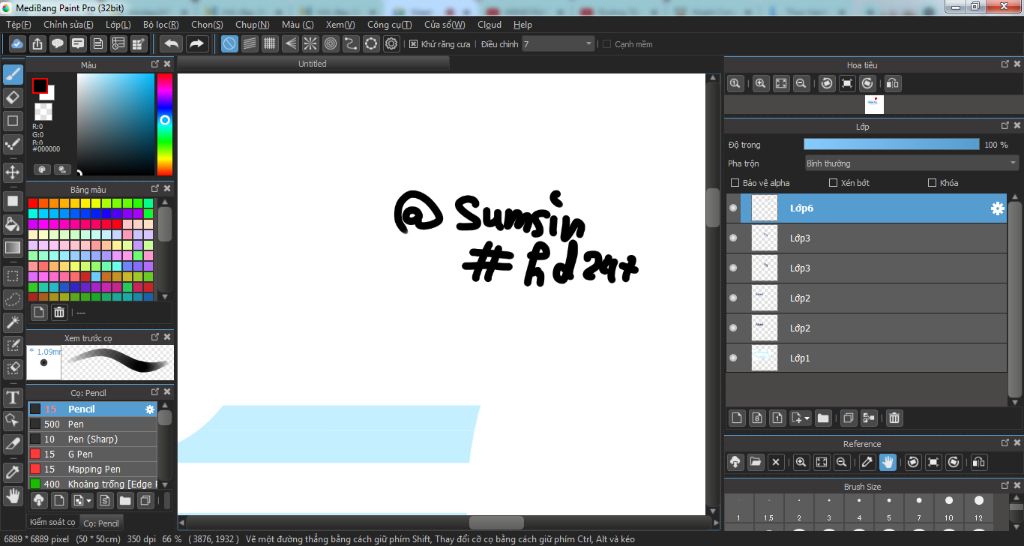Open image file in Reference panel
1024x546 pixels.
(756, 462)
